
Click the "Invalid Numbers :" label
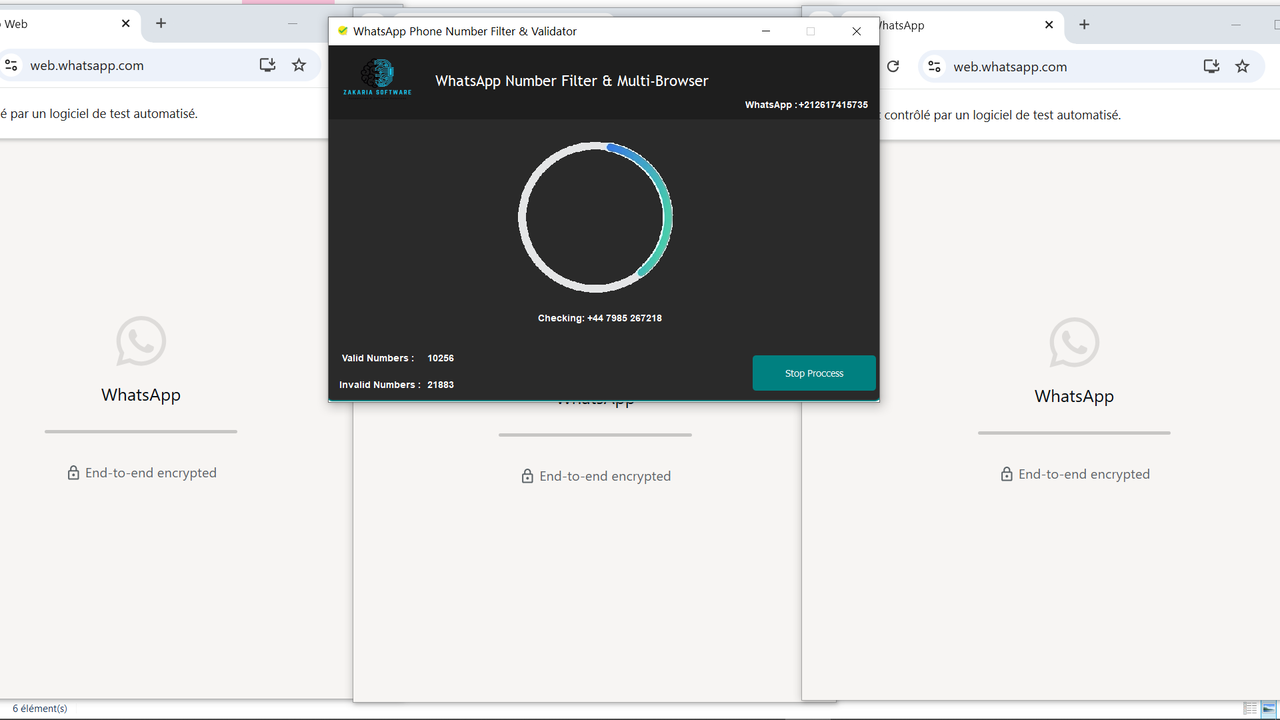pos(380,384)
